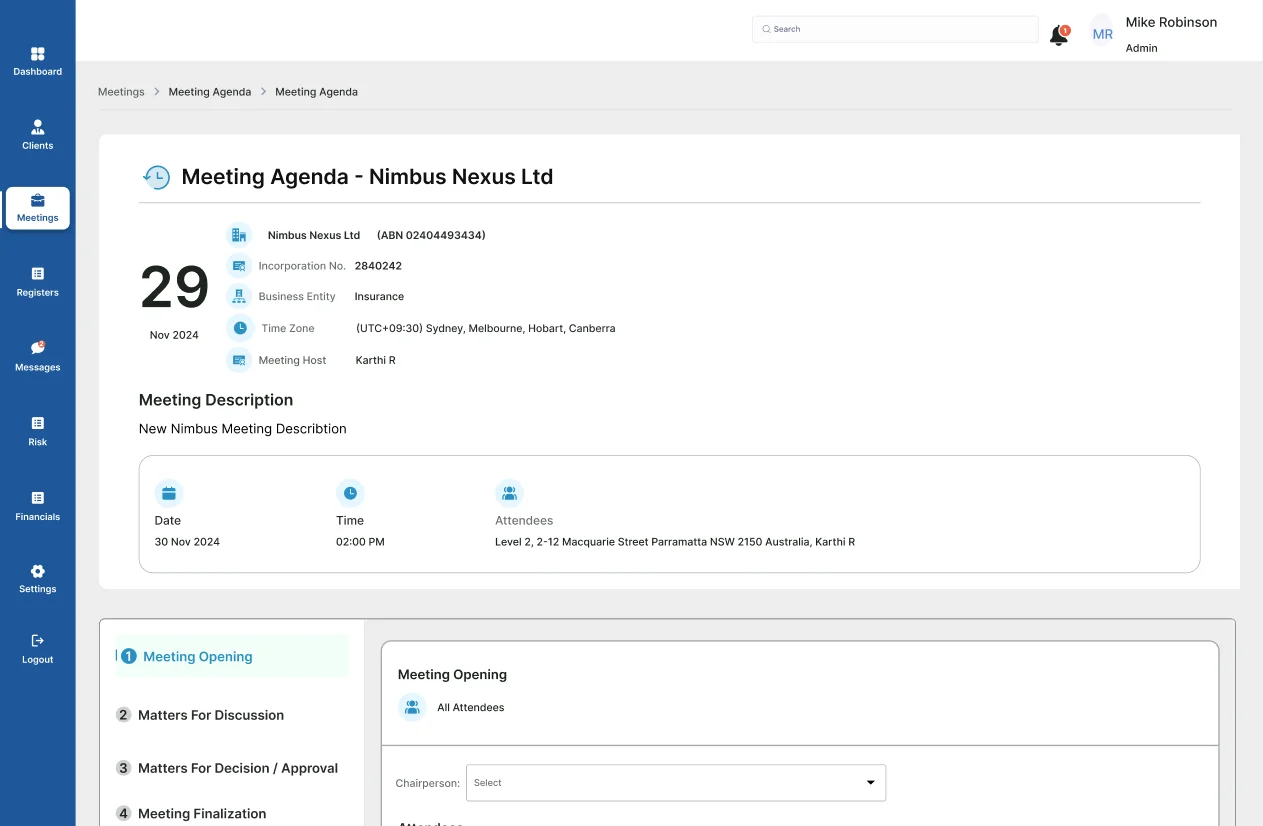The image size is (1263, 826).
Task: Click the Search input field
Action: point(895,29)
